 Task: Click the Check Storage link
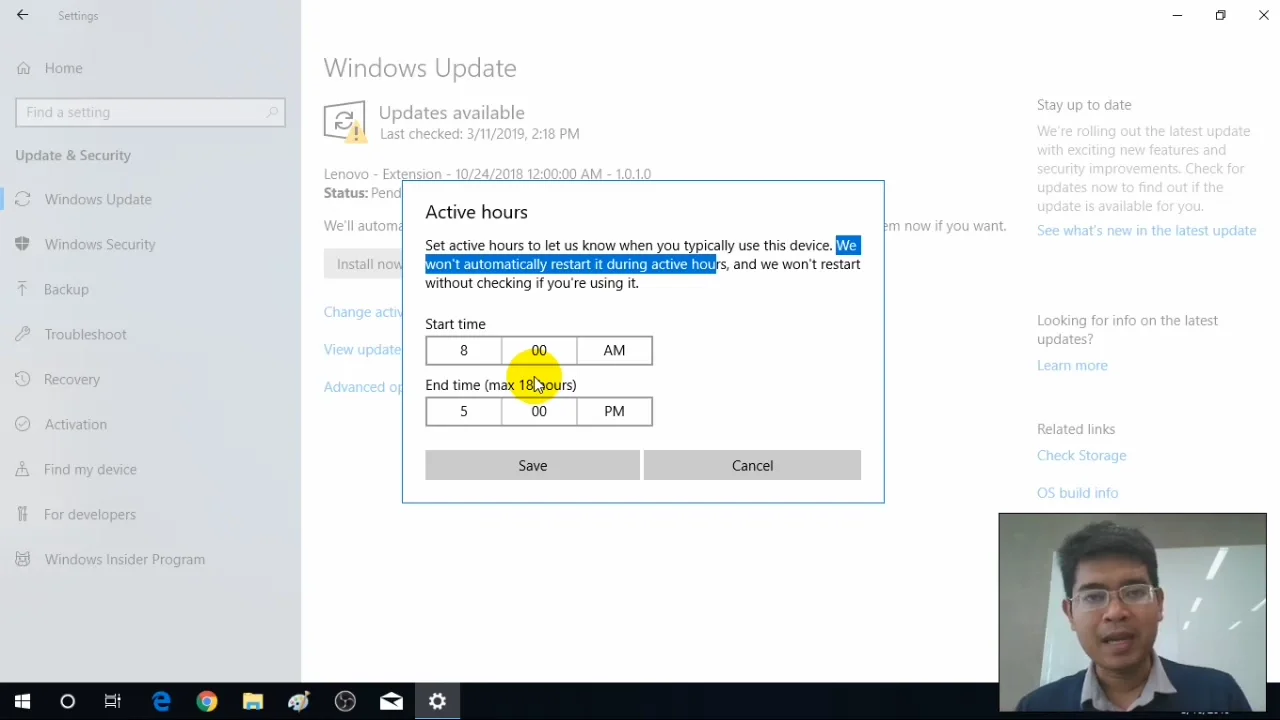tap(1081, 455)
